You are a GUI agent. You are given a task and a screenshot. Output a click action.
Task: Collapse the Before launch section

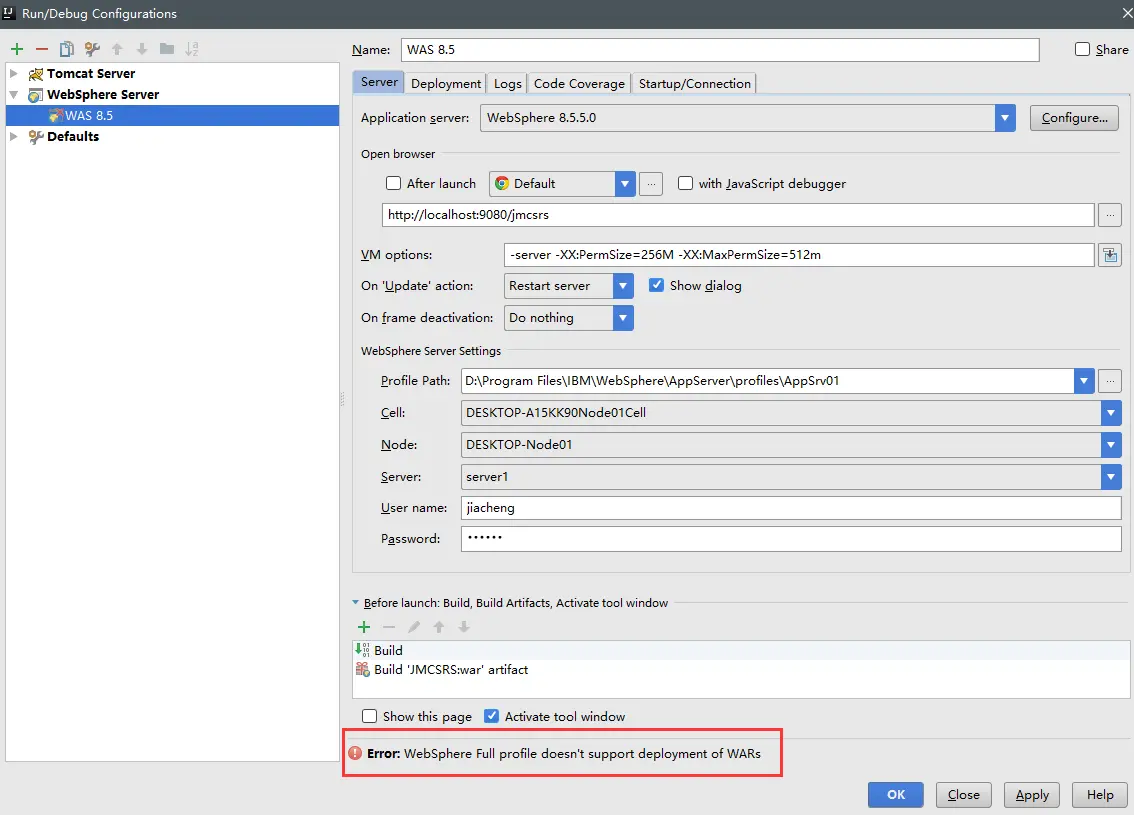[356, 602]
